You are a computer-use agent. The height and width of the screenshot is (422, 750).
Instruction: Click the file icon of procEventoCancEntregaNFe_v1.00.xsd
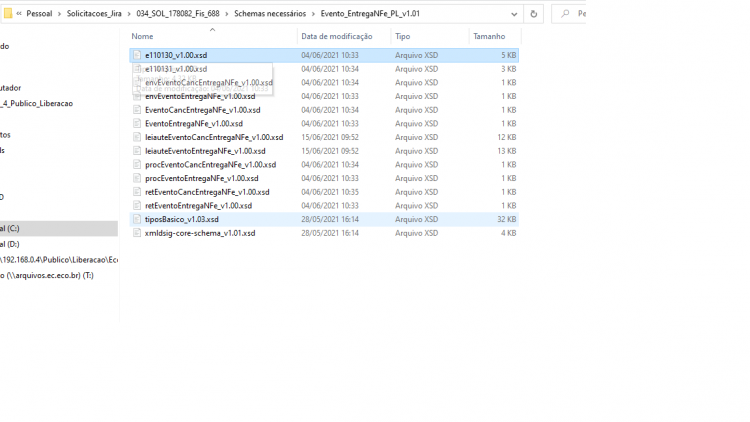137,165
